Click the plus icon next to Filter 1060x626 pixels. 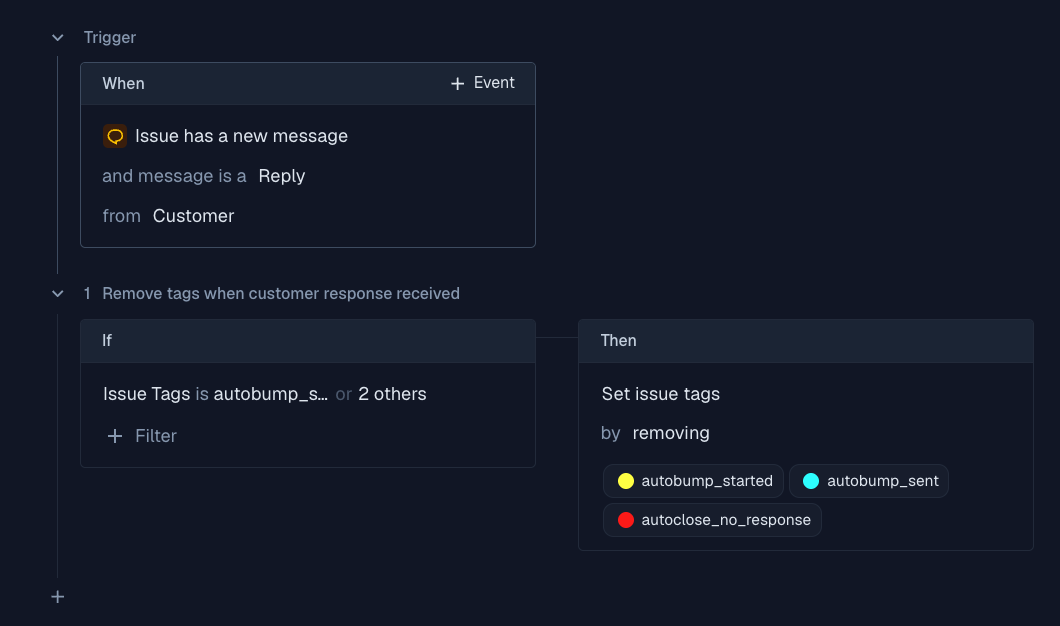[x=115, y=436]
